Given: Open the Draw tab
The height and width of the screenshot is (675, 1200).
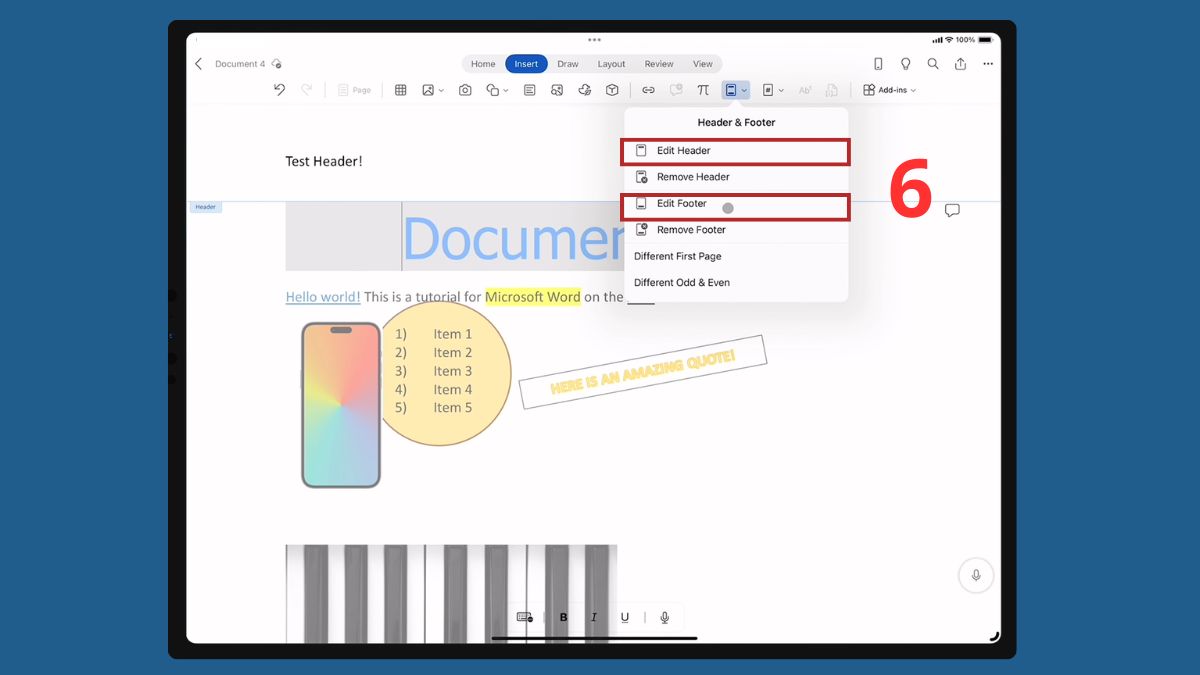Looking at the screenshot, I should pos(568,64).
